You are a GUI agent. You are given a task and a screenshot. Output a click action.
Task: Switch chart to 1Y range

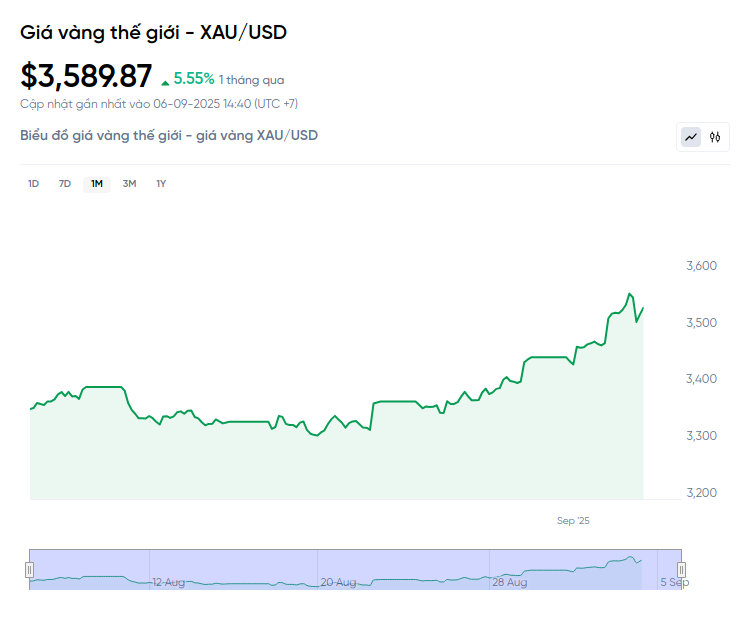coord(161,183)
